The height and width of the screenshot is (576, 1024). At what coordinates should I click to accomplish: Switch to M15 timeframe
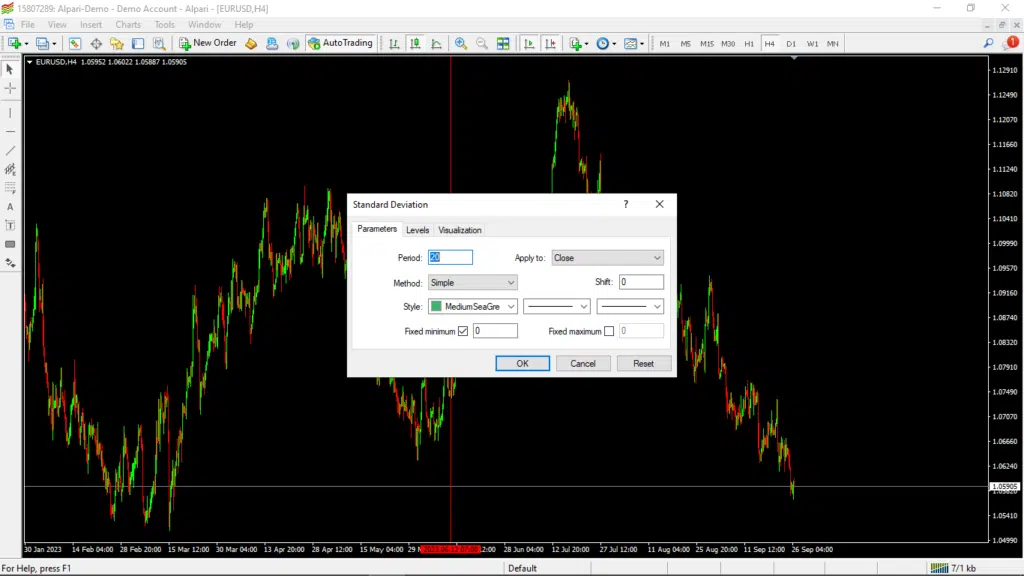pyautogui.click(x=707, y=44)
